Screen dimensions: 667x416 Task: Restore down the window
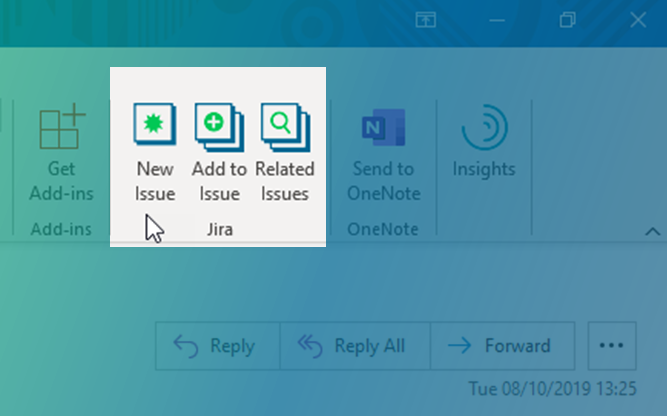click(568, 20)
